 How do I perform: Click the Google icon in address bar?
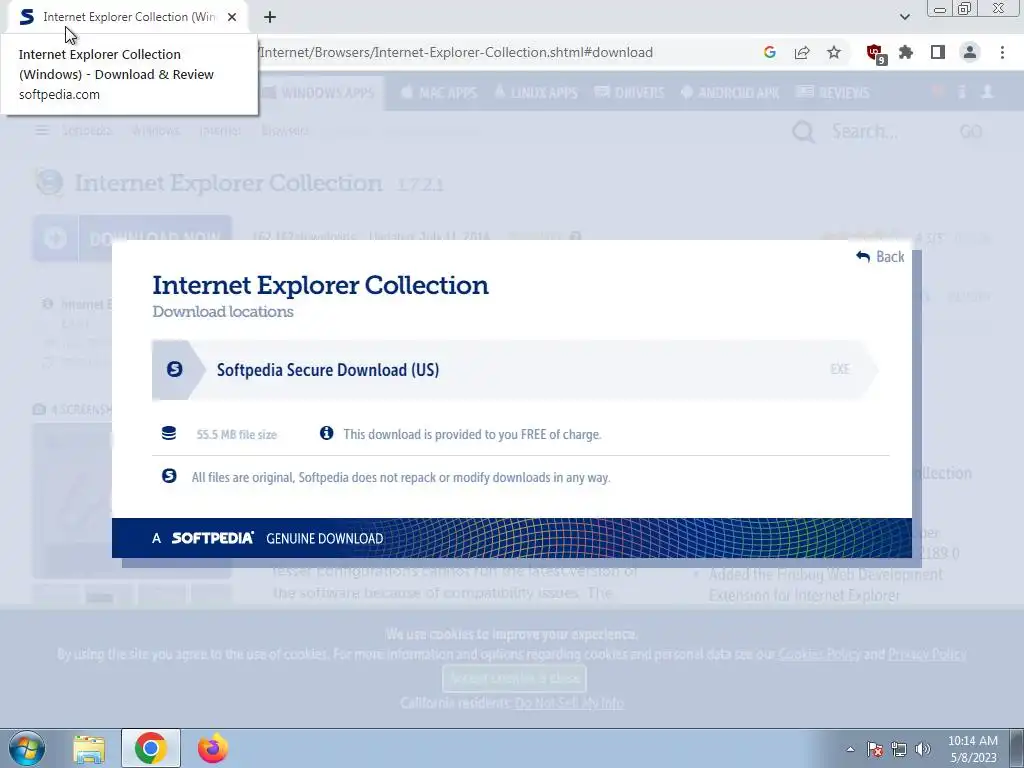769,52
